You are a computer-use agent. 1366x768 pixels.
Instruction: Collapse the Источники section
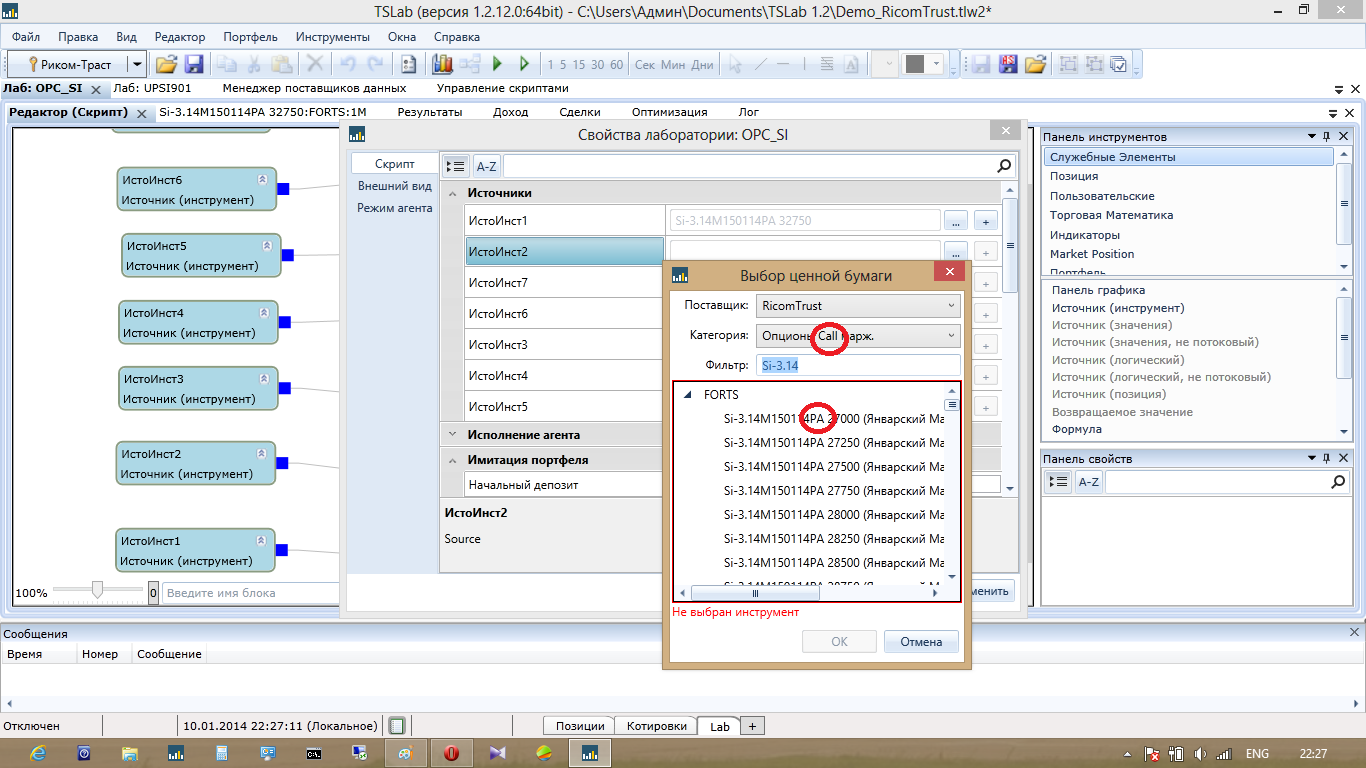click(x=453, y=193)
